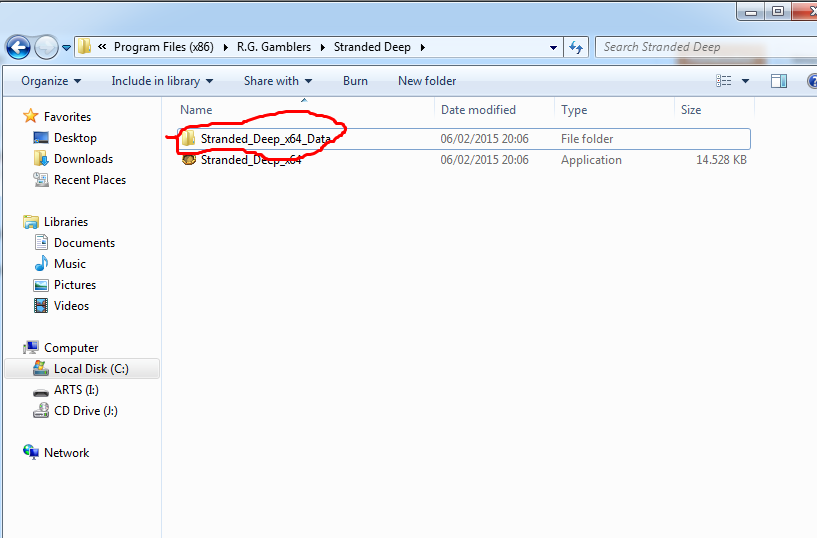Open the Share with menu
This screenshot has height=538, width=817.
tap(278, 81)
